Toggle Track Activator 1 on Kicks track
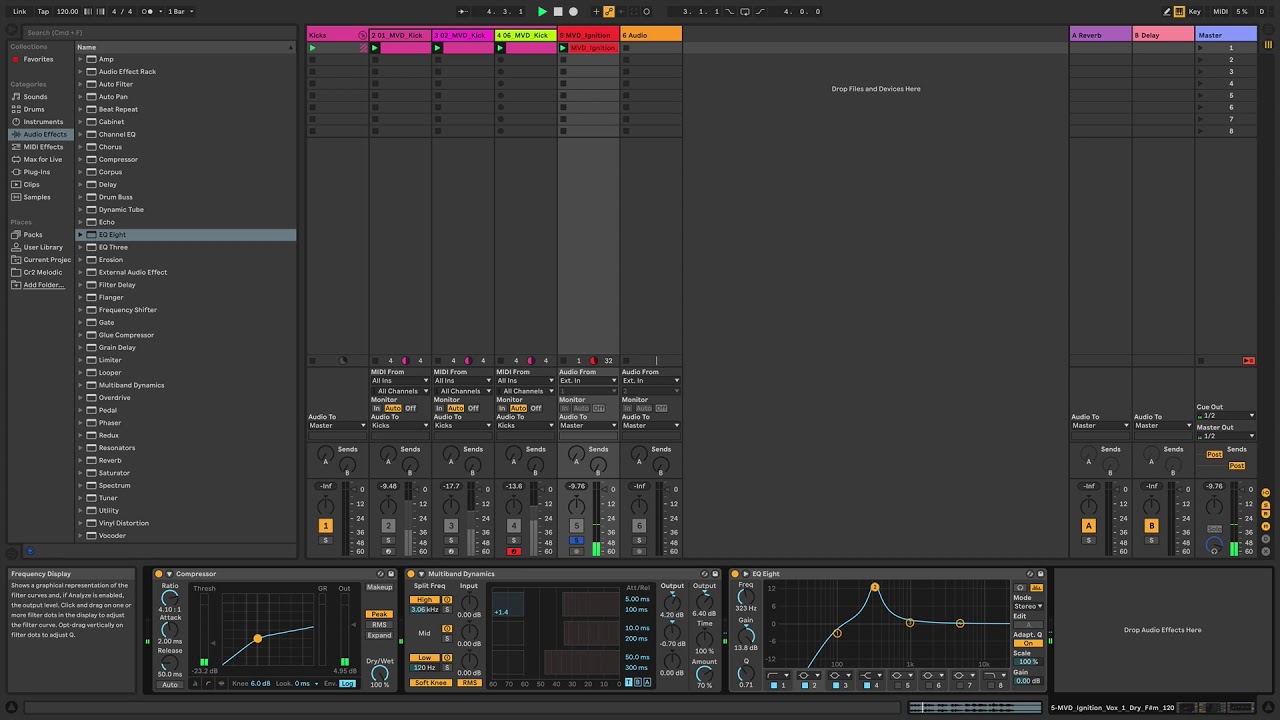This screenshot has height=720, width=1280. pyautogui.click(x=325, y=526)
